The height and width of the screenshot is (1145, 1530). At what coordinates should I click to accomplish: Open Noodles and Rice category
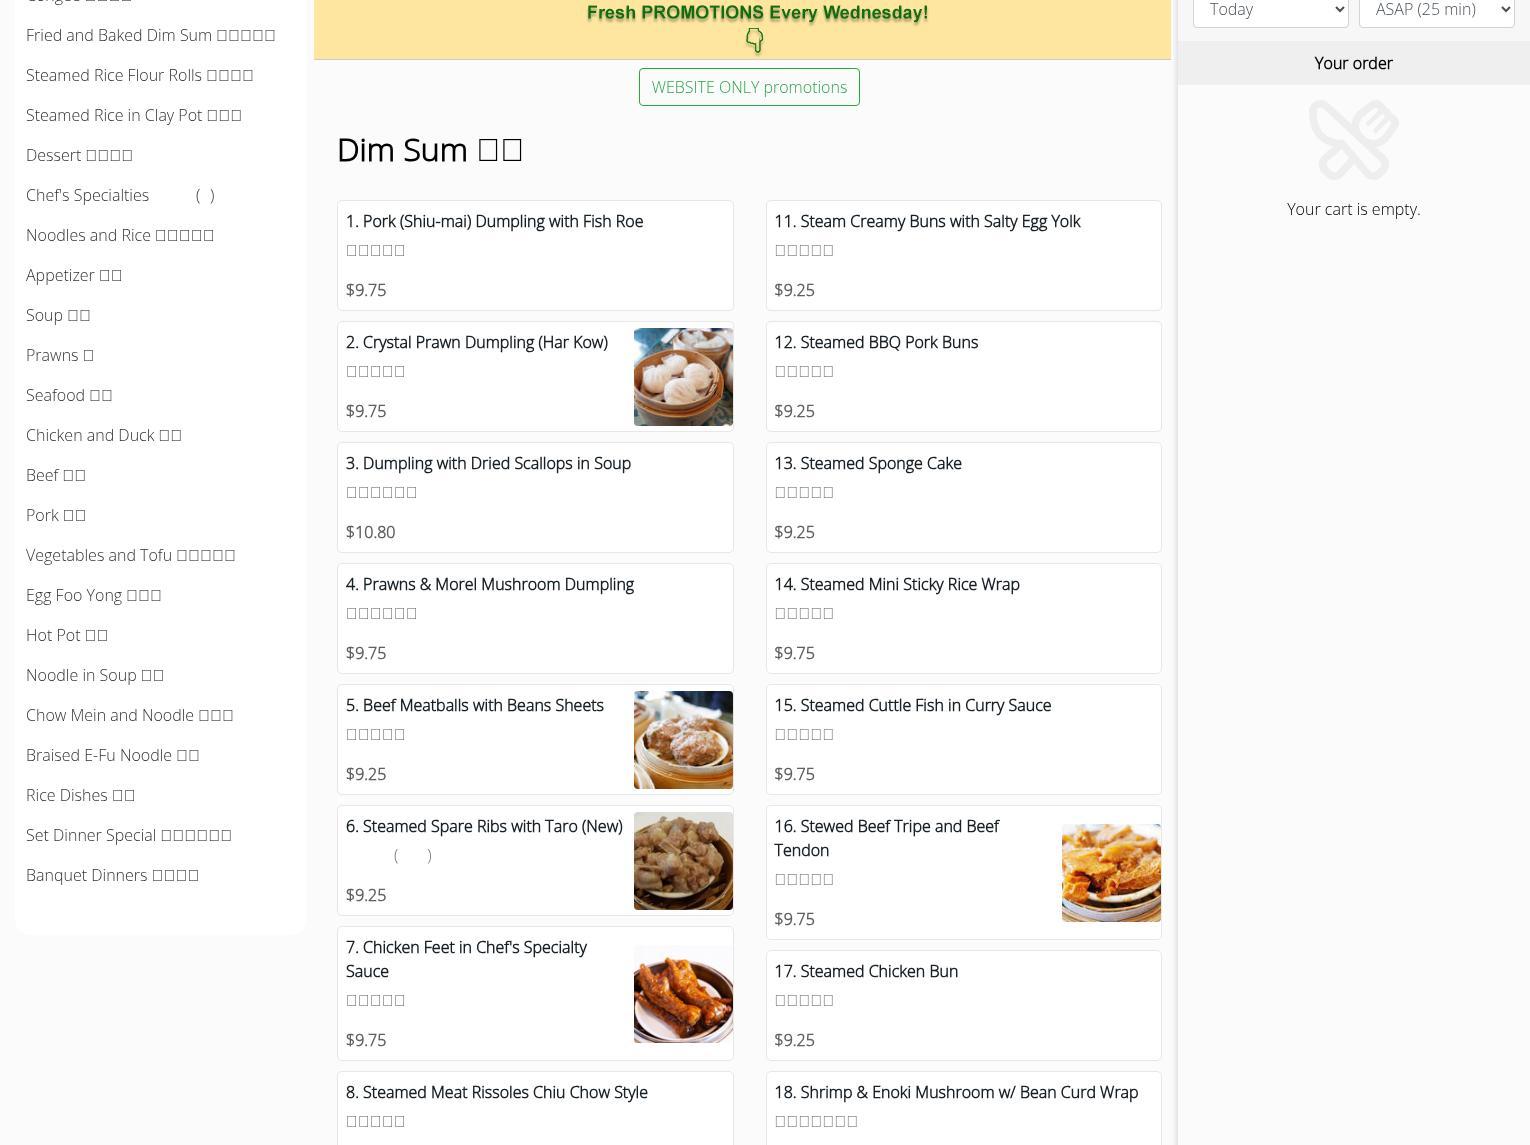click(120, 235)
